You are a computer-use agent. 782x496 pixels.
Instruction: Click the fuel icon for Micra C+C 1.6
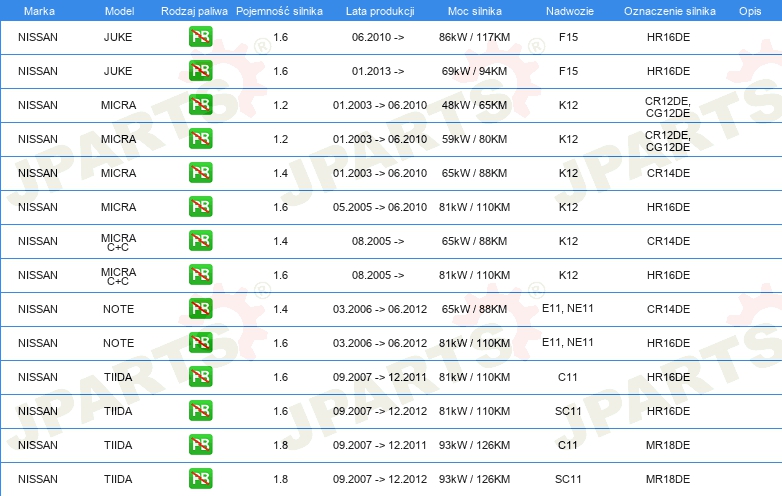[x=200, y=275]
